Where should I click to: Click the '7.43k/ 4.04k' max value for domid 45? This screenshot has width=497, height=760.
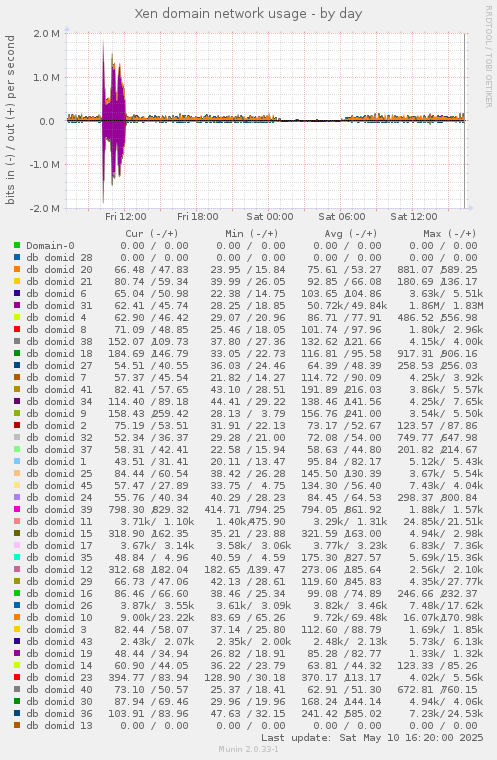click(446, 486)
